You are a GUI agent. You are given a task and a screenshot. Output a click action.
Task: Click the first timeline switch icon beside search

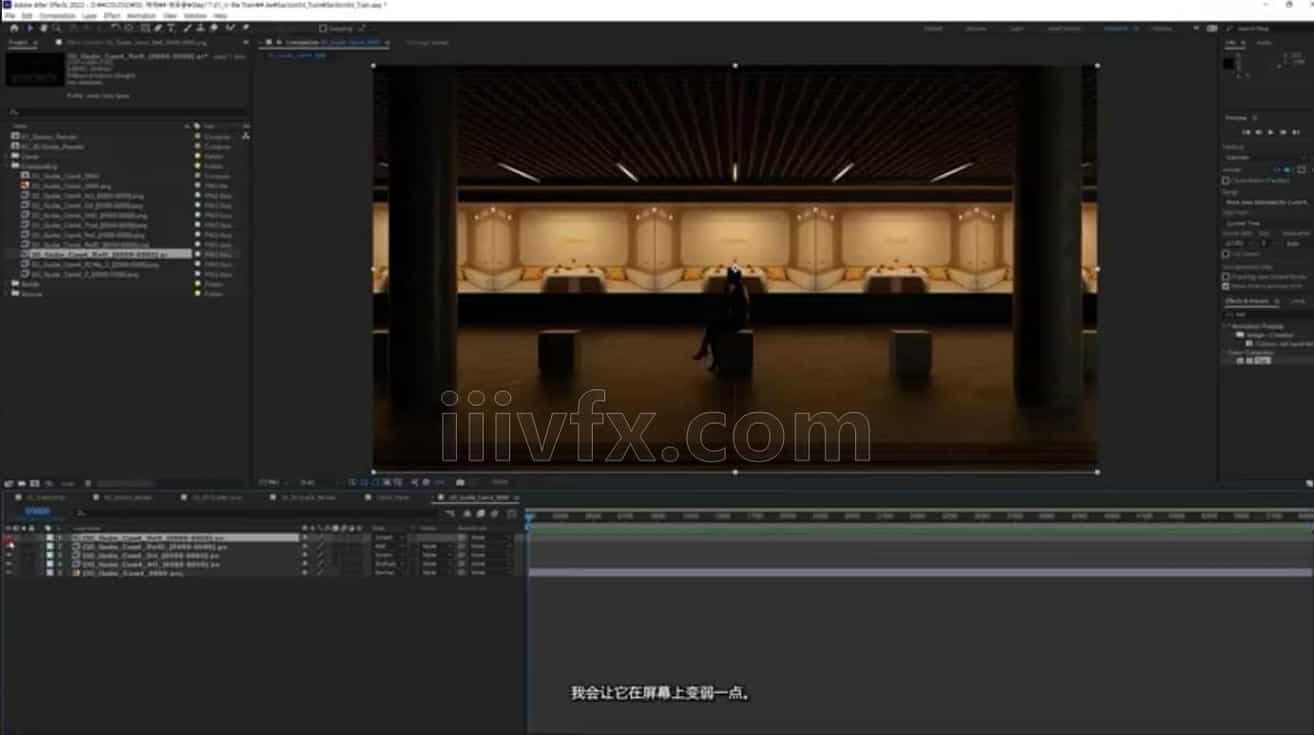pyautogui.click(x=450, y=514)
